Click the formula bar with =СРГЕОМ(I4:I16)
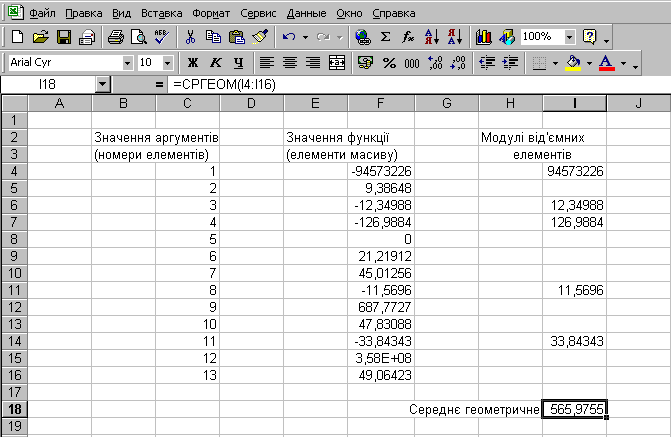The width and height of the screenshot is (671, 437). click(x=419, y=84)
